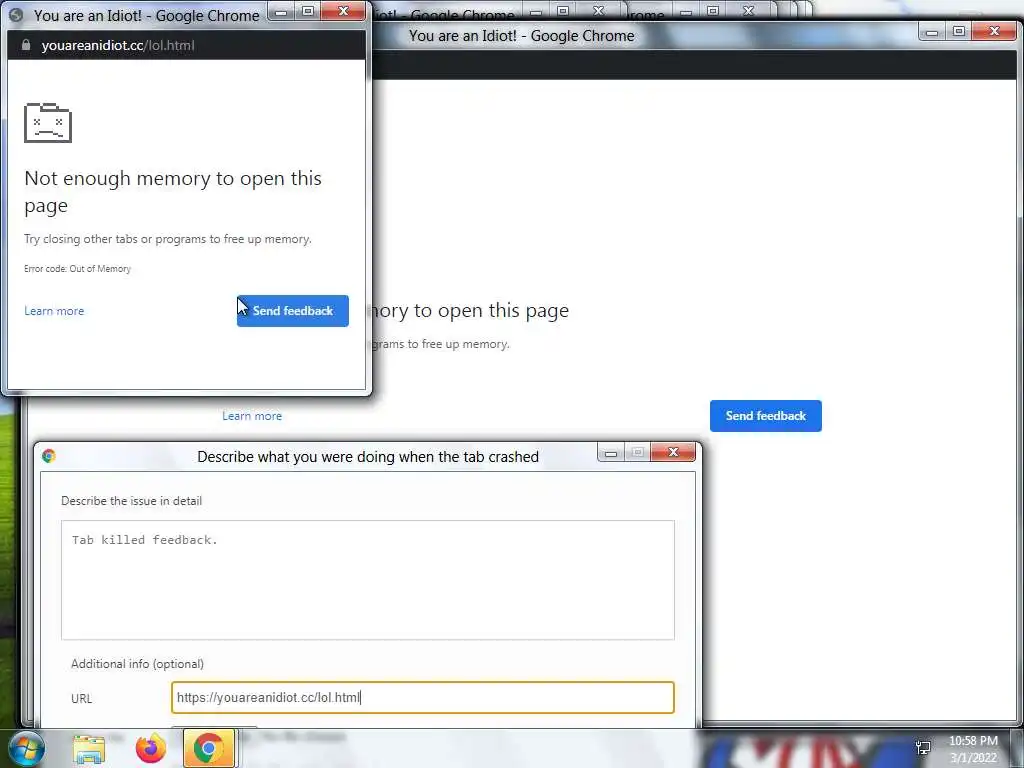Image resolution: width=1024 pixels, height=768 pixels.
Task: Click the URL field in the feedback dialog
Action: pos(423,697)
